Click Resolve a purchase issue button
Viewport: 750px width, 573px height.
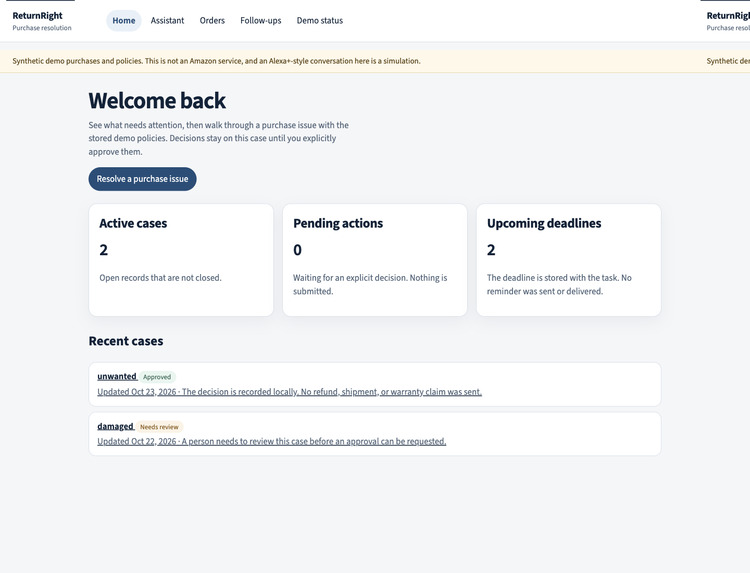tap(143, 179)
